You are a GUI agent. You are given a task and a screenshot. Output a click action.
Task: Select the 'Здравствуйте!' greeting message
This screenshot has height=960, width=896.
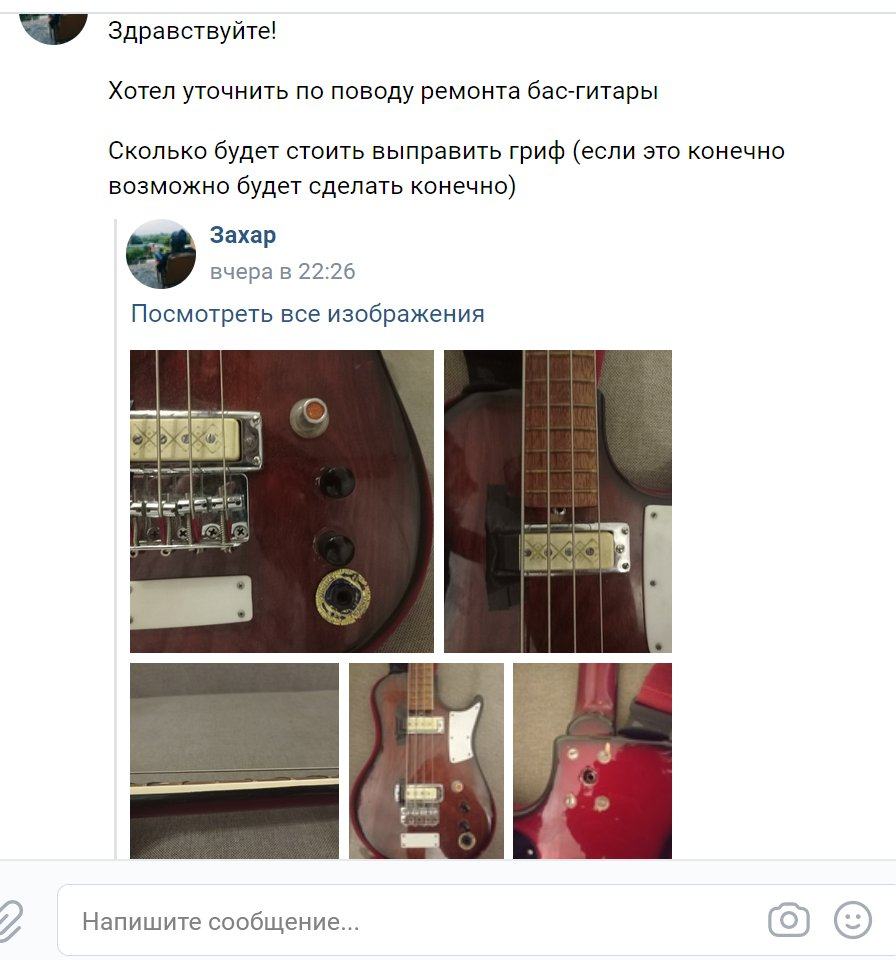tap(192, 30)
